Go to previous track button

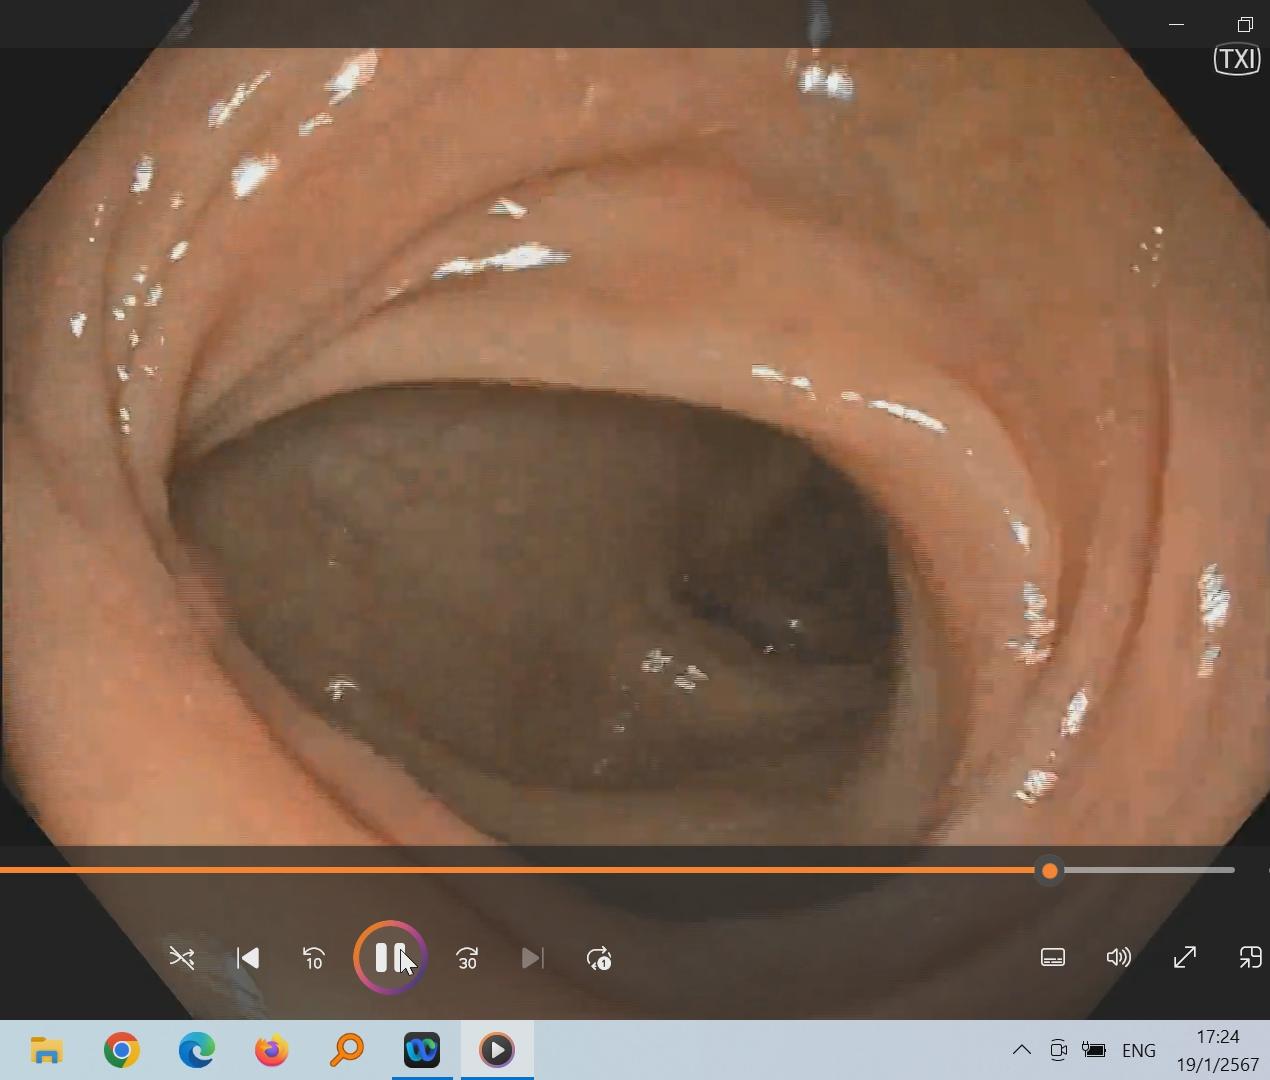tap(248, 958)
